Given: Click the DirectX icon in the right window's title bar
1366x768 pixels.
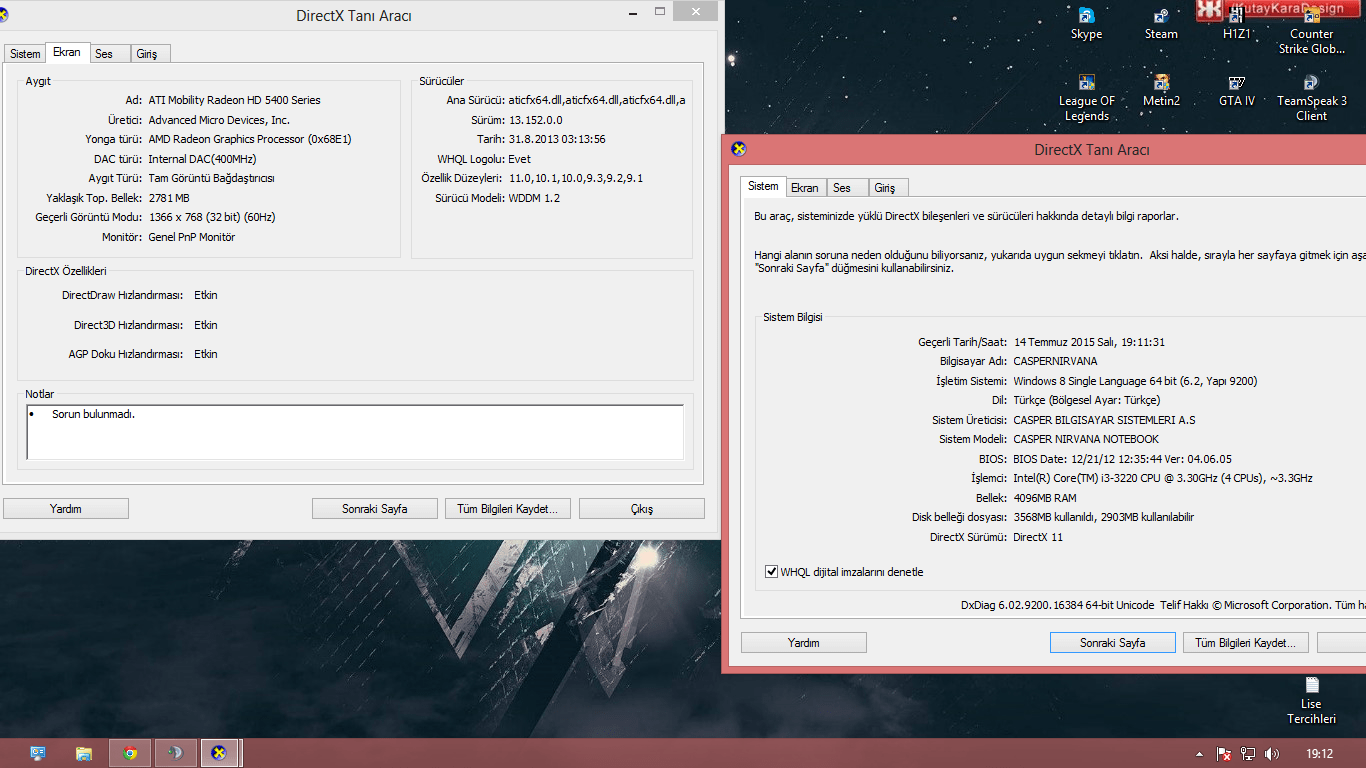Looking at the screenshot, I should [739, 150].
